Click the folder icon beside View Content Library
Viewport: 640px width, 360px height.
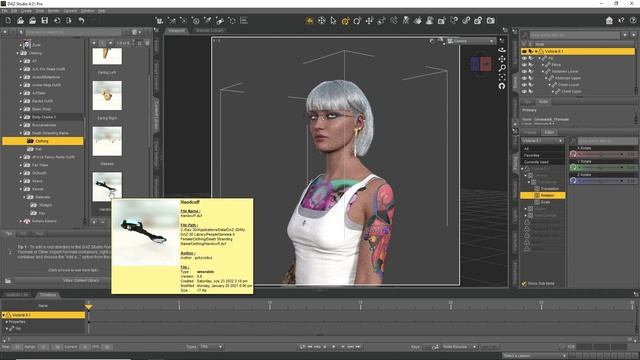click(8, 280)
